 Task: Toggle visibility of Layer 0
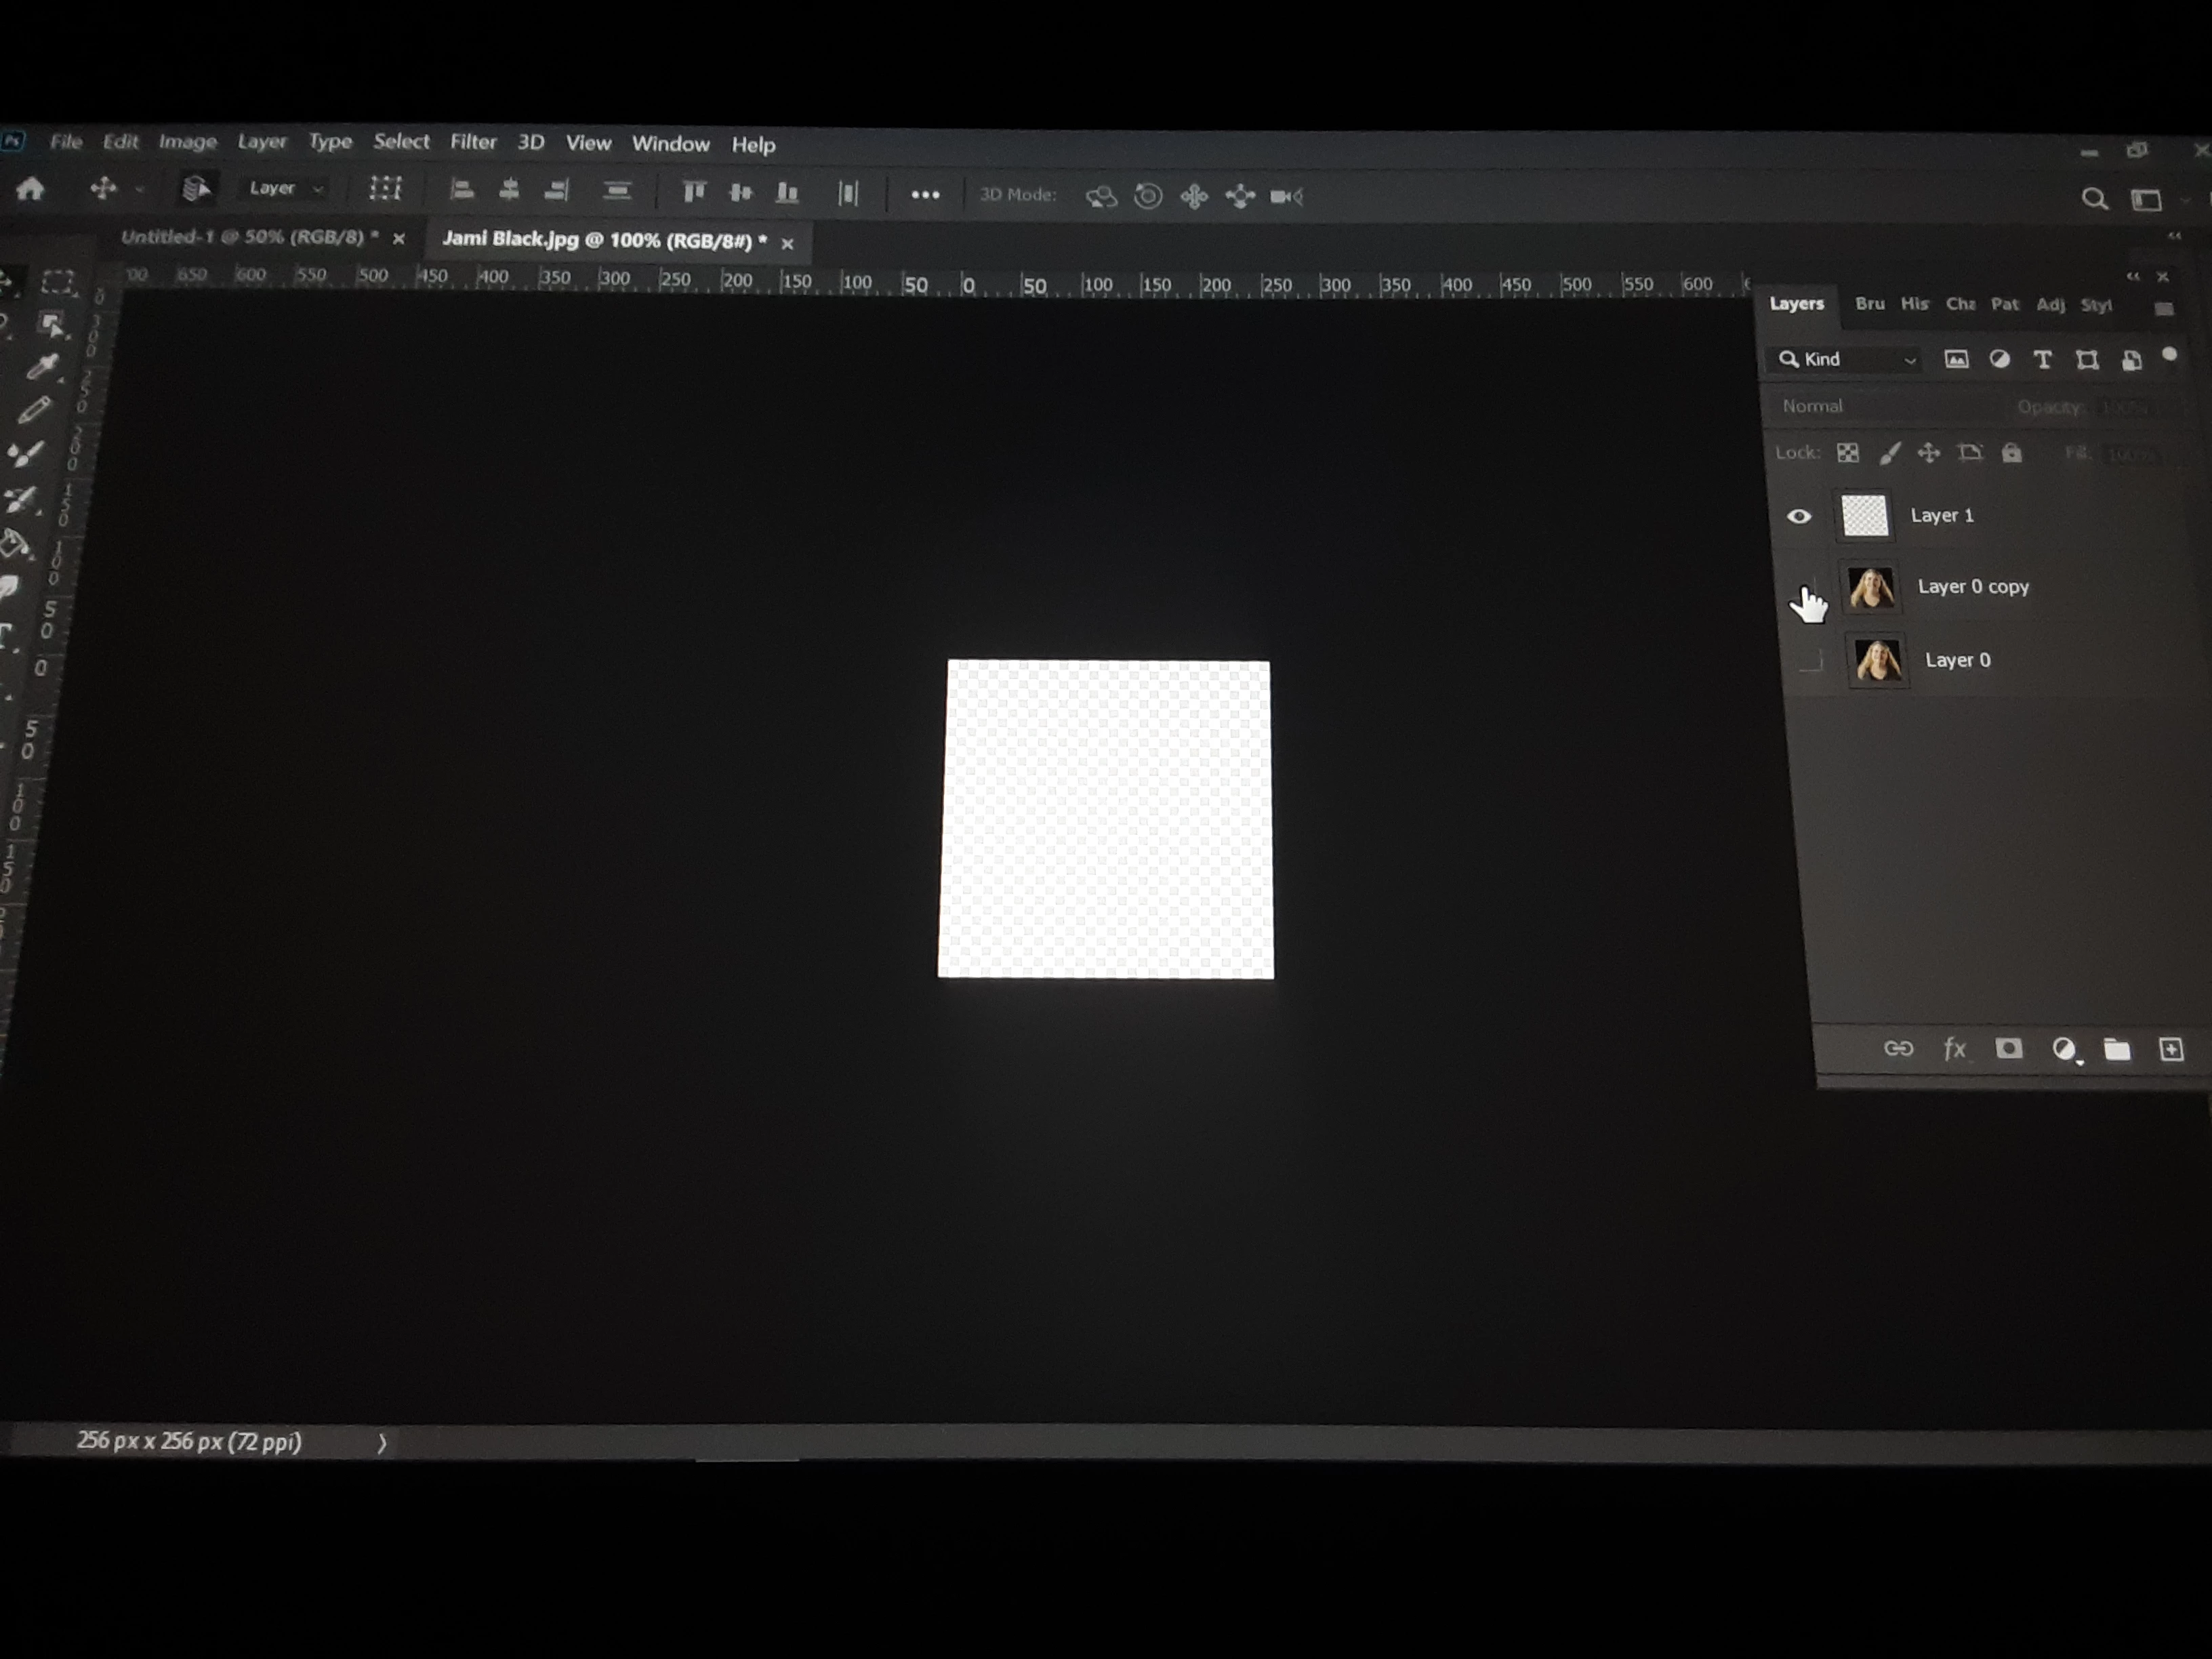point(1811,660)
